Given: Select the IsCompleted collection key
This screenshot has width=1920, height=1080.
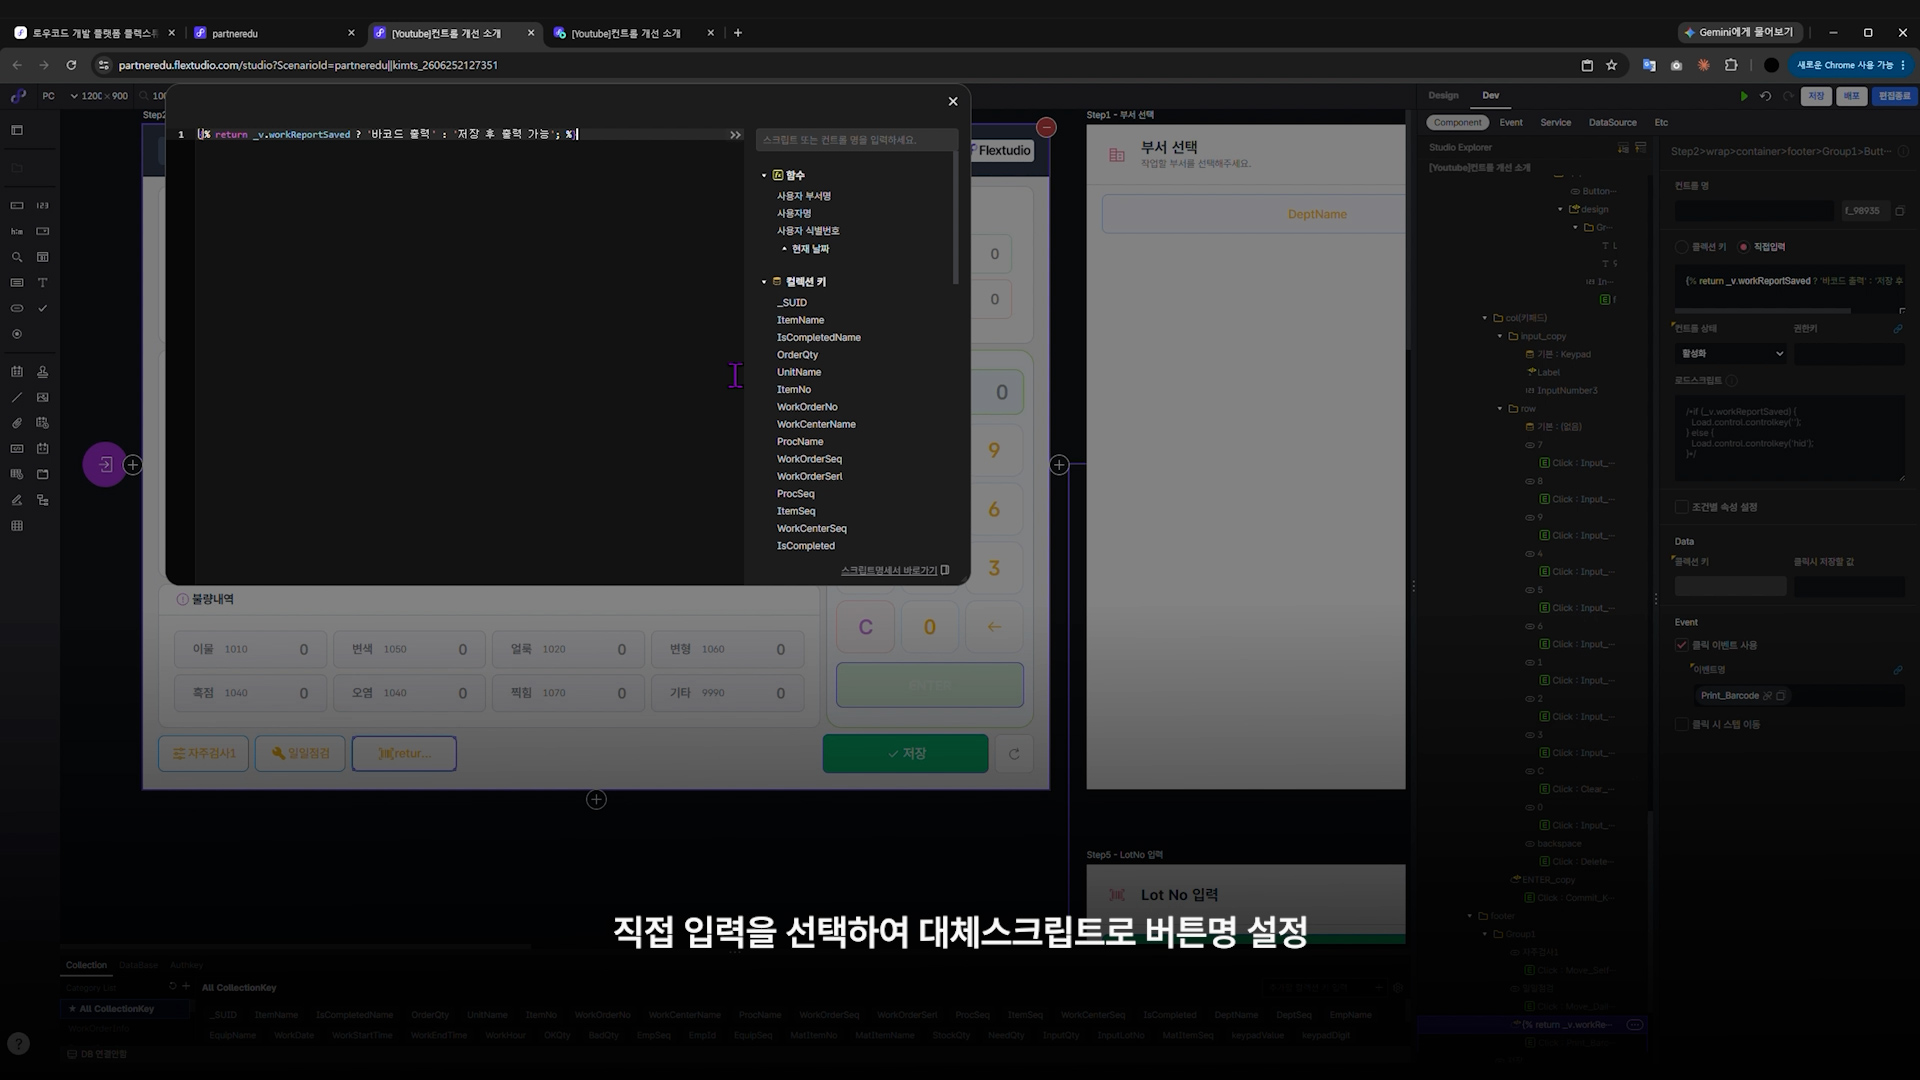Looking at the screenshot, I should coord(805,546).
